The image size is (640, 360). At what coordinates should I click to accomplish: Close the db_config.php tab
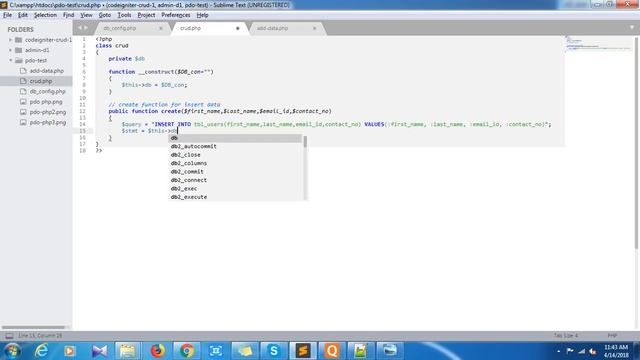point(161,28)
